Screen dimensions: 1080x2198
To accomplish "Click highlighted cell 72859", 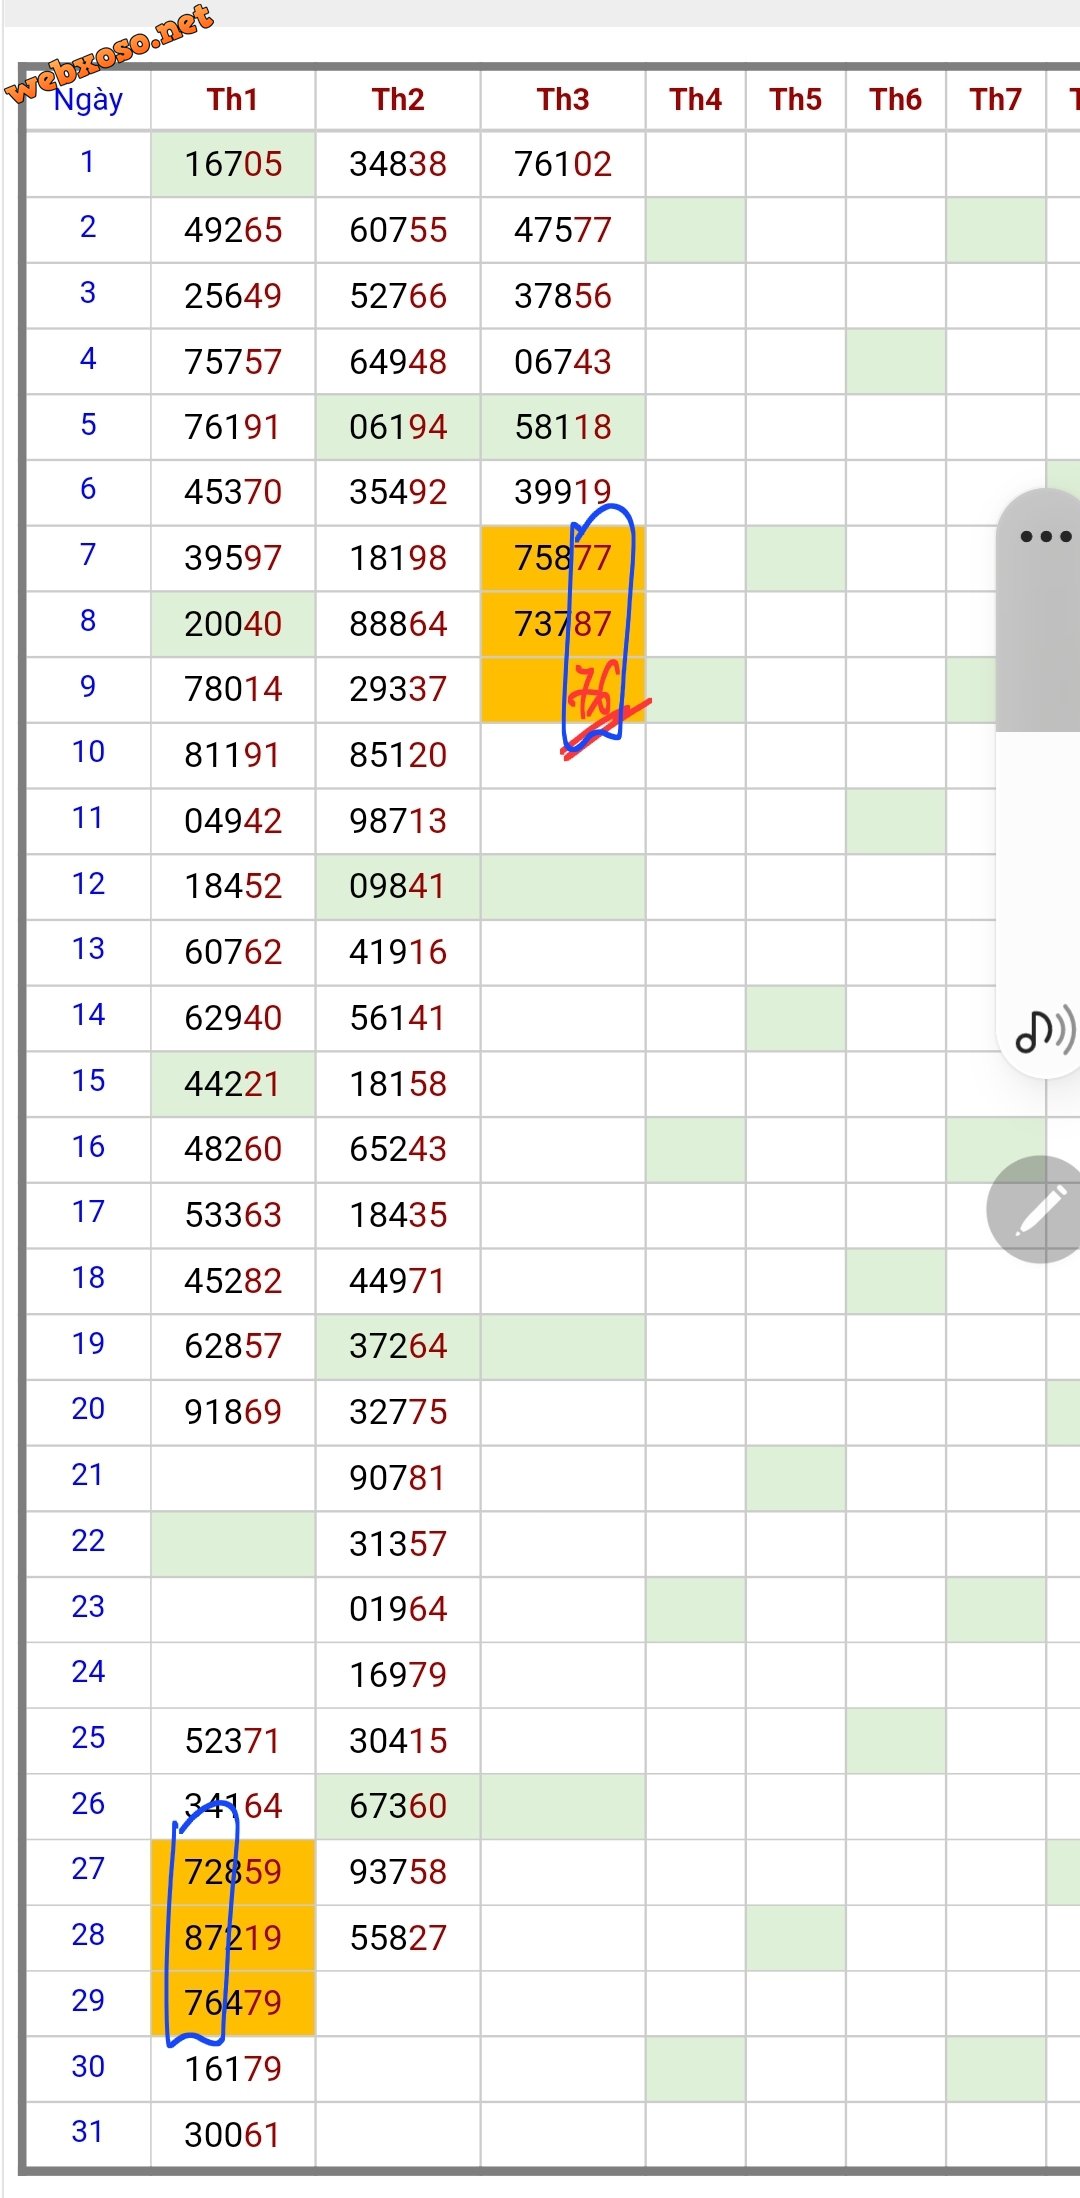I will click(x=233, y=1872).
